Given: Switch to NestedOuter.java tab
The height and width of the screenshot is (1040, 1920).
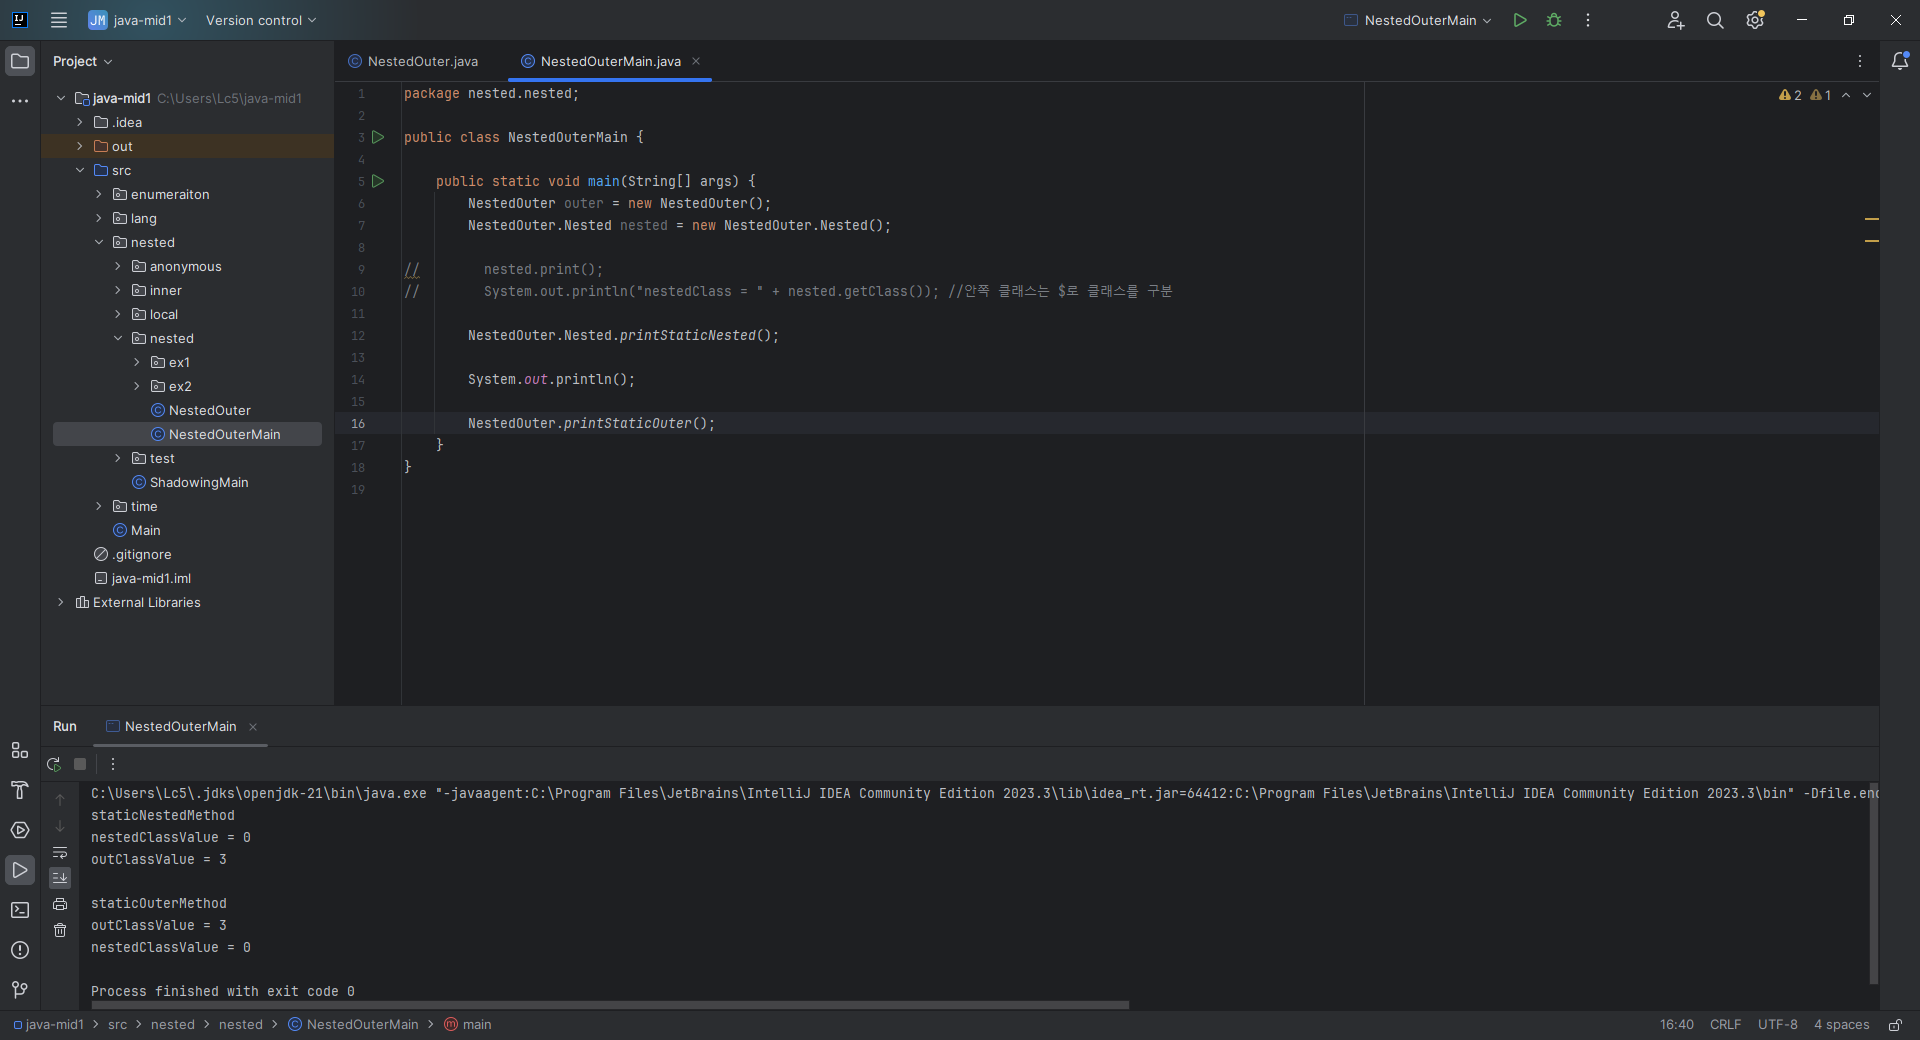Looking at the screenshot, I should tap(413, 61).
